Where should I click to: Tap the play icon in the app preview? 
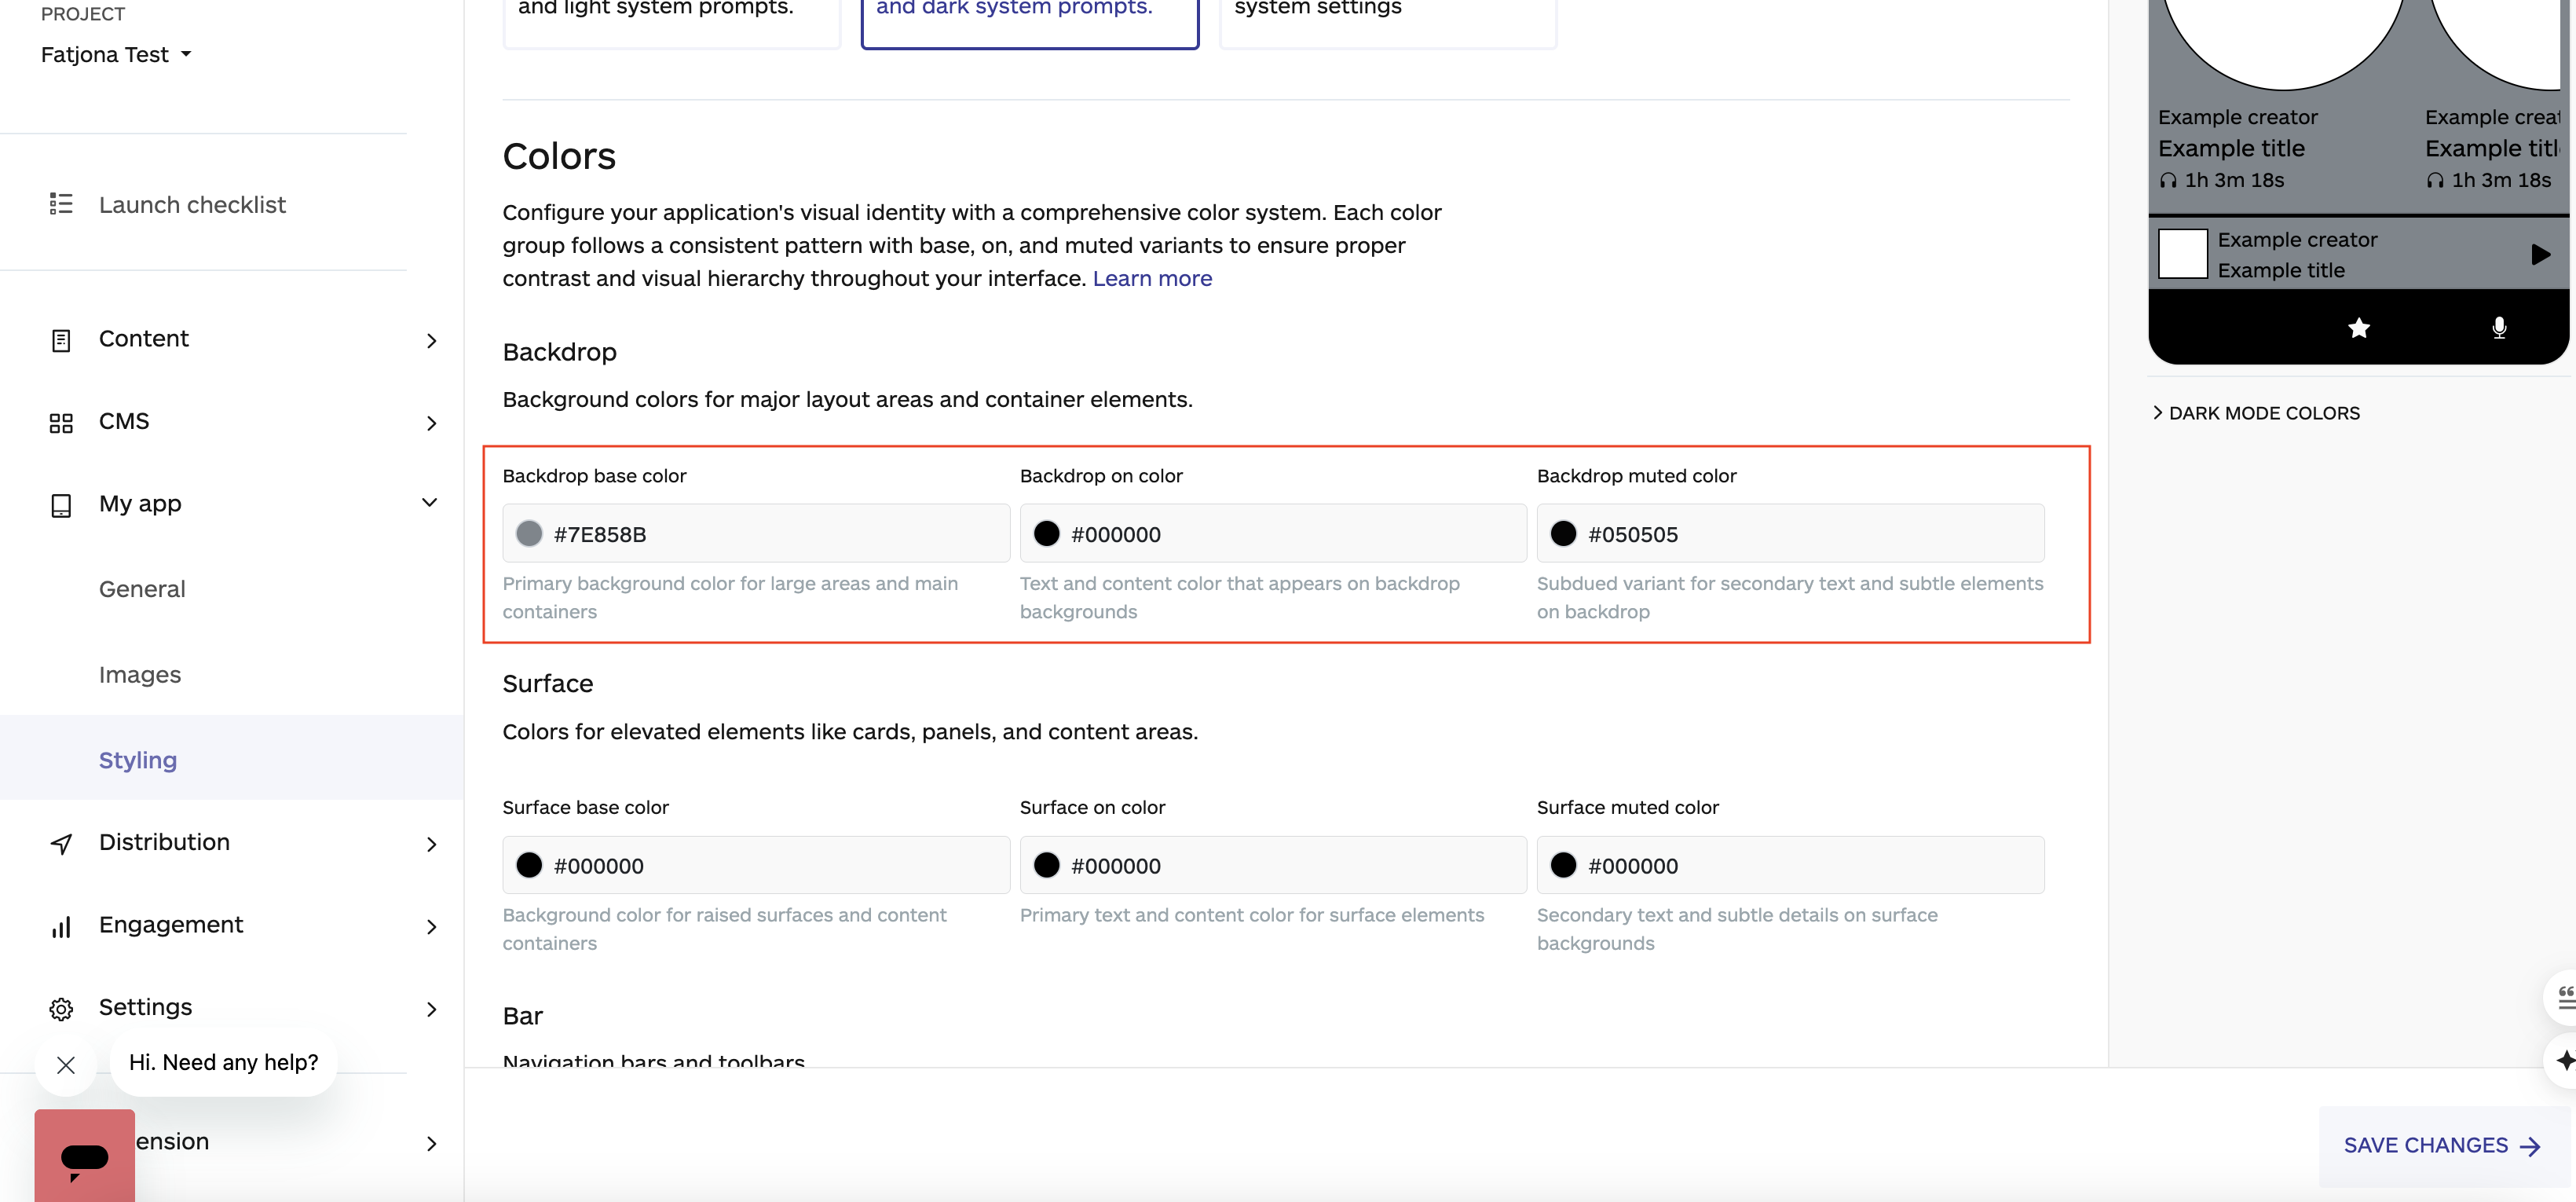point(2541,255)
